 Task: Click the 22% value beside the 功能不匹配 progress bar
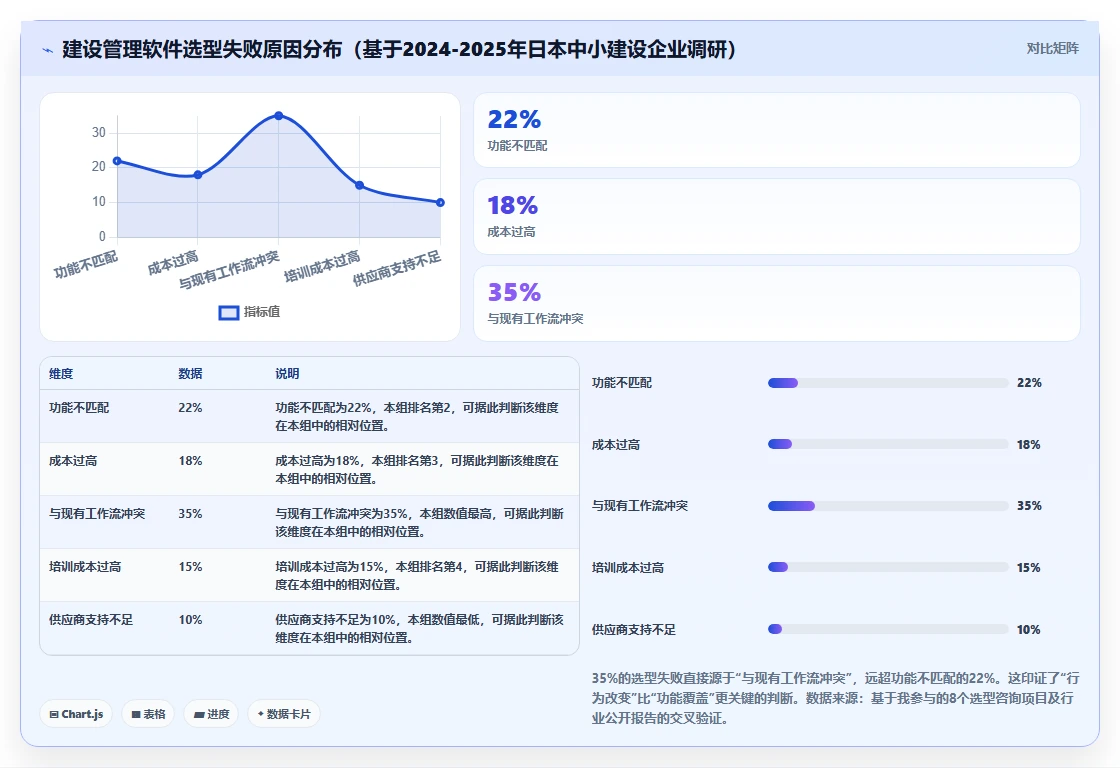click(1029, 383)
